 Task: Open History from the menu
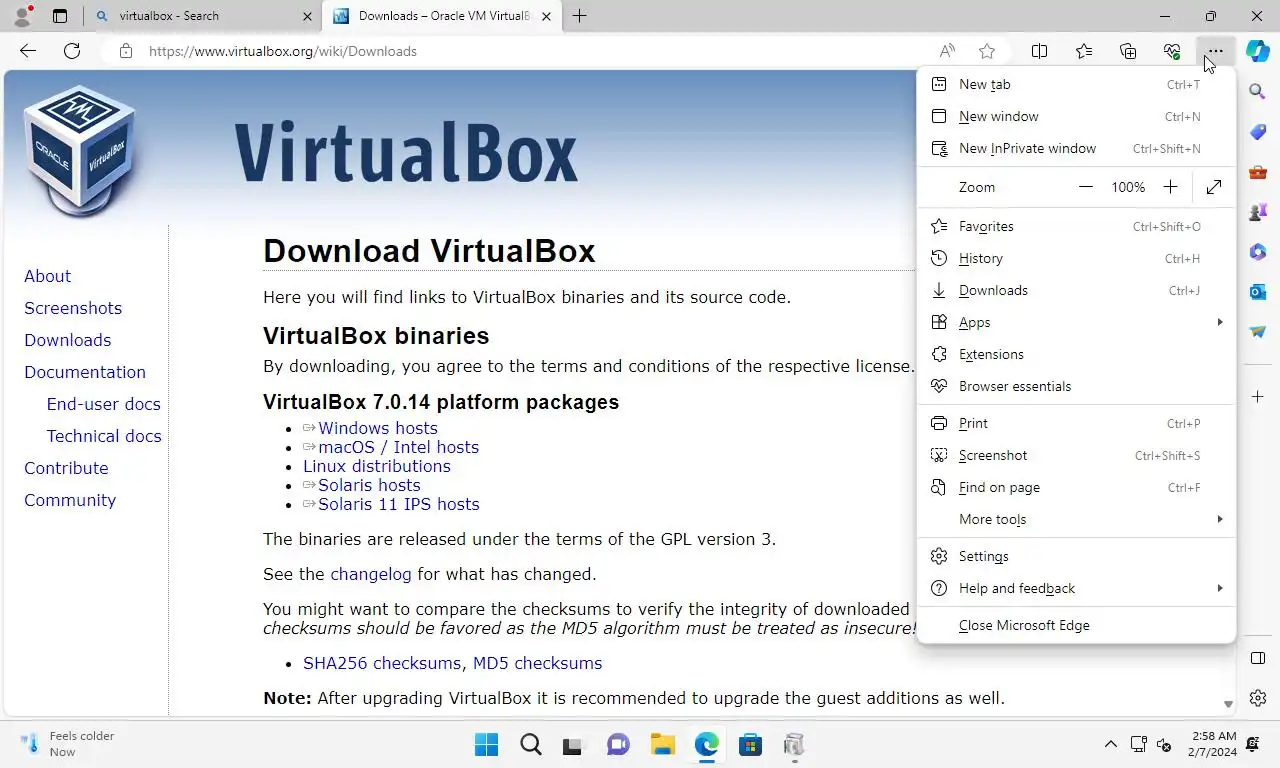coord(1076,258)
